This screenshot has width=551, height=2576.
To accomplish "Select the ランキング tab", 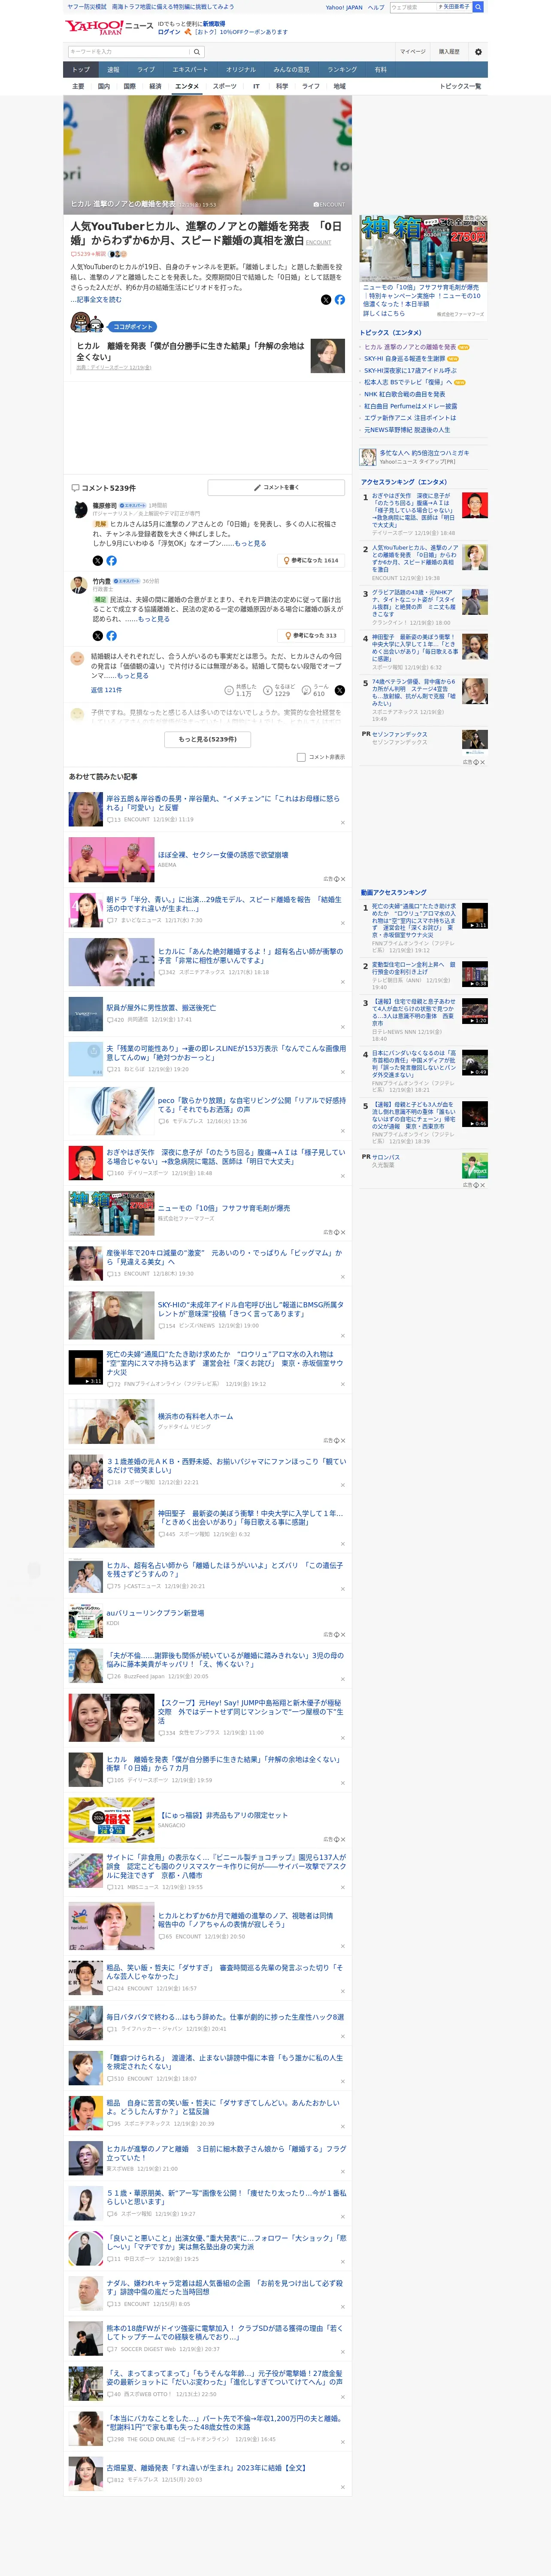I will pyautogui.click(x=342, y=70).
